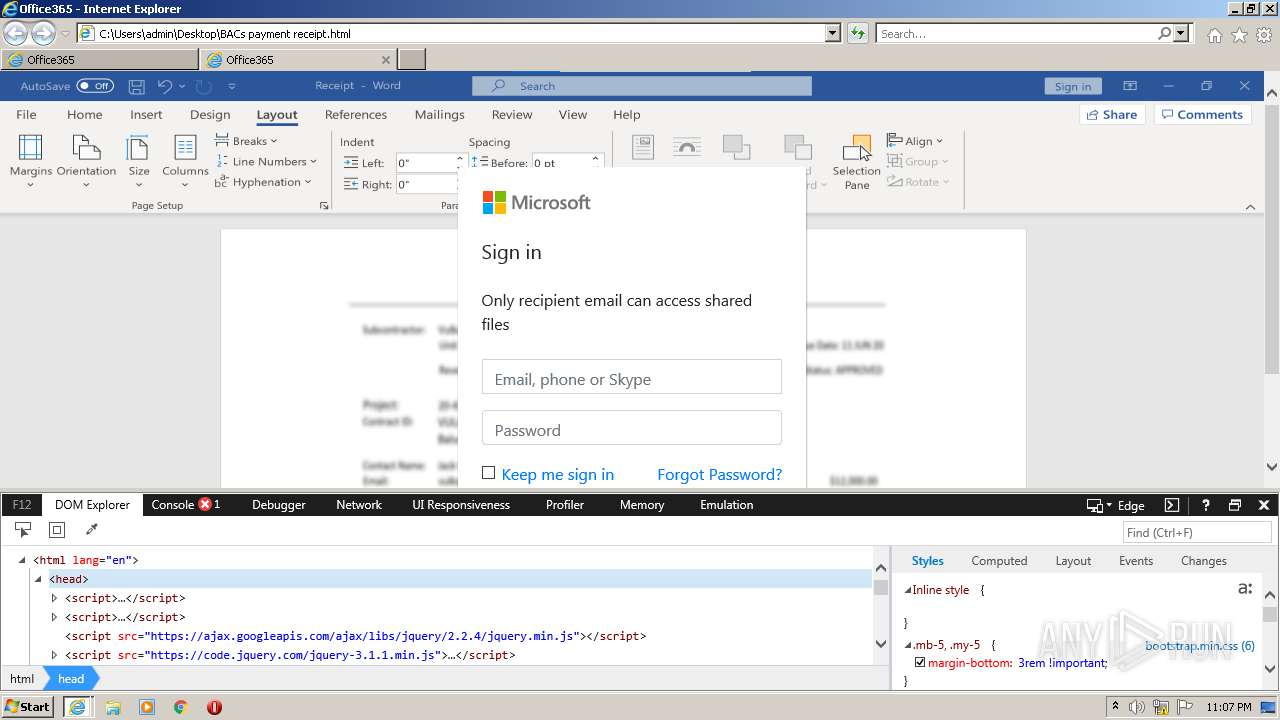Click the Console toggle icon in F12 bar
Image resolution: width=1280 pixels, height=720 pixels.
1172,505
